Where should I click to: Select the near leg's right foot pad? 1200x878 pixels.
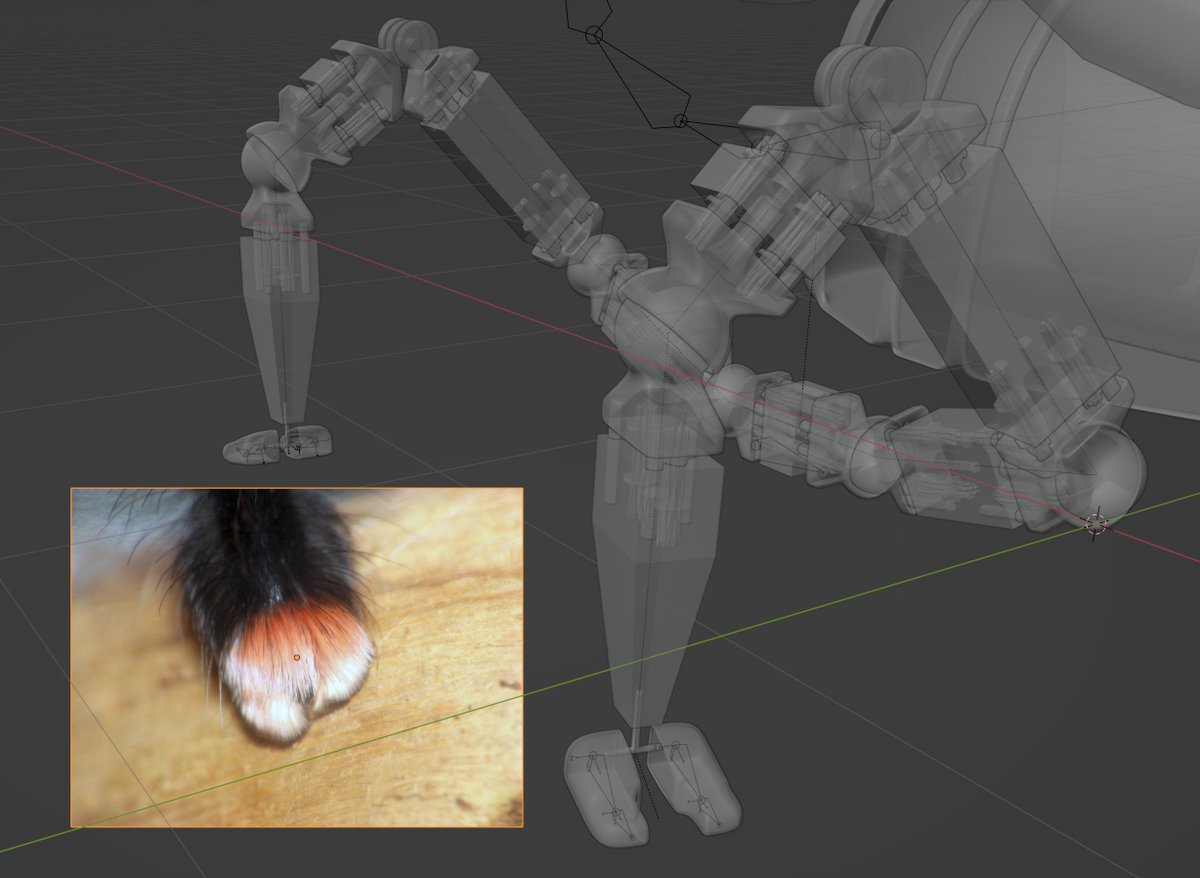(693, 778)
